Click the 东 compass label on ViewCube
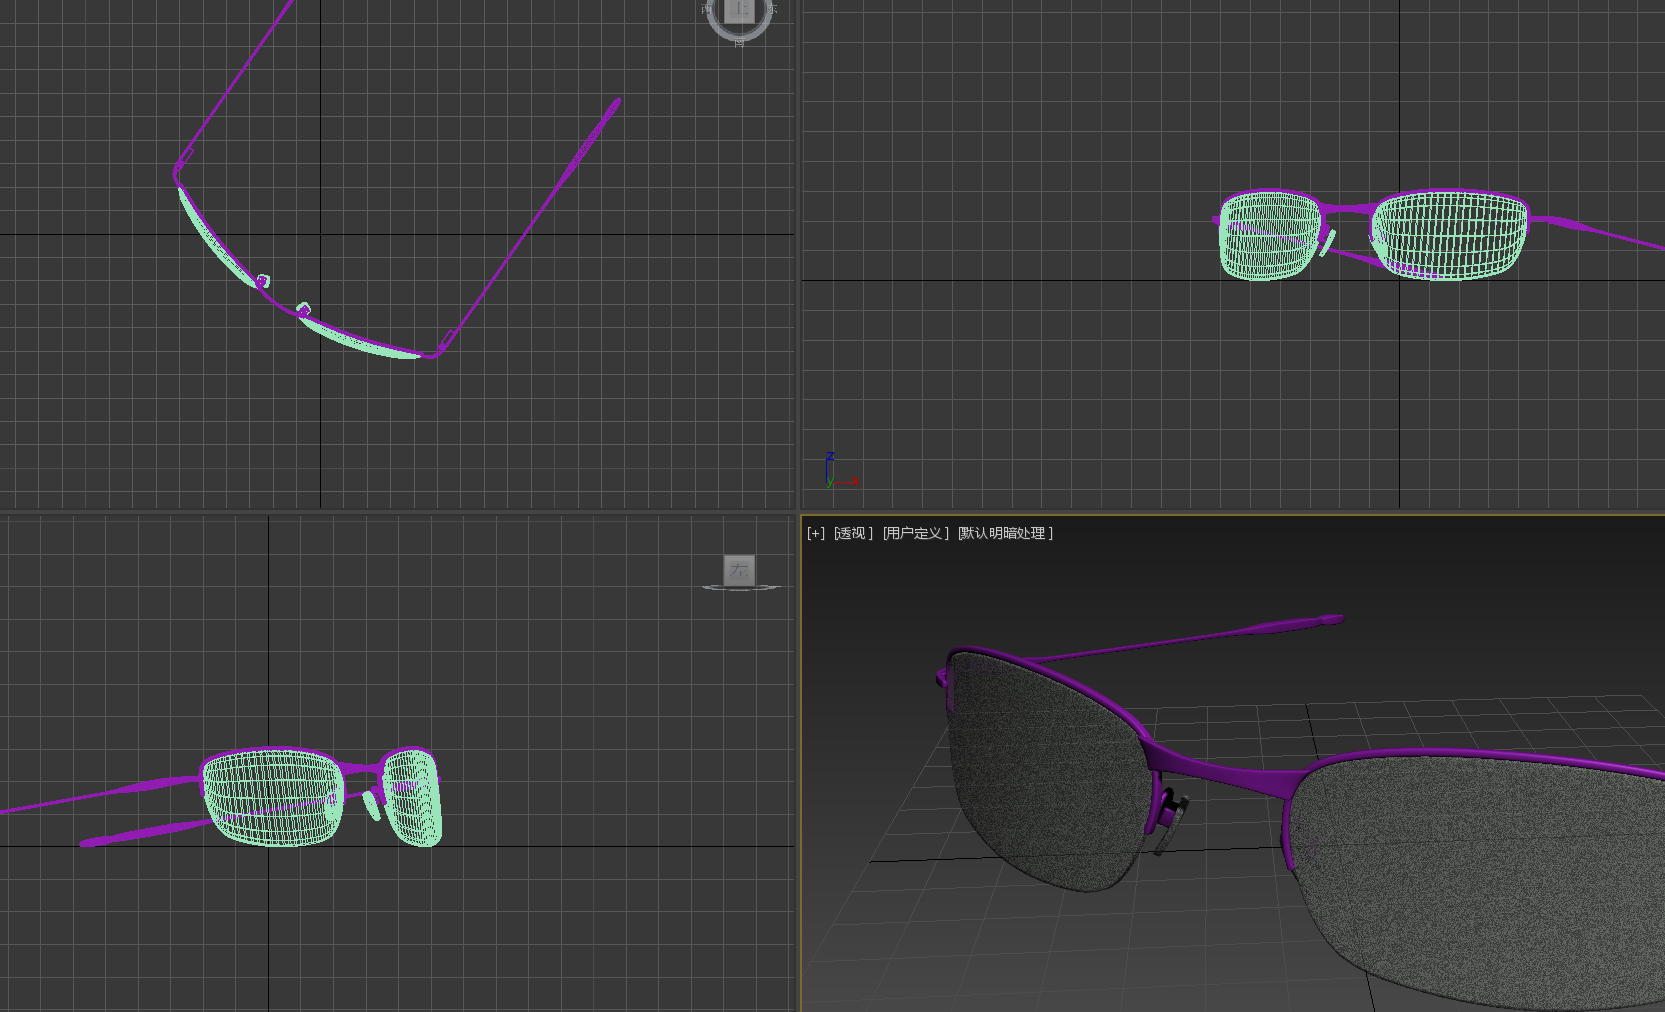 coord(772,8)
